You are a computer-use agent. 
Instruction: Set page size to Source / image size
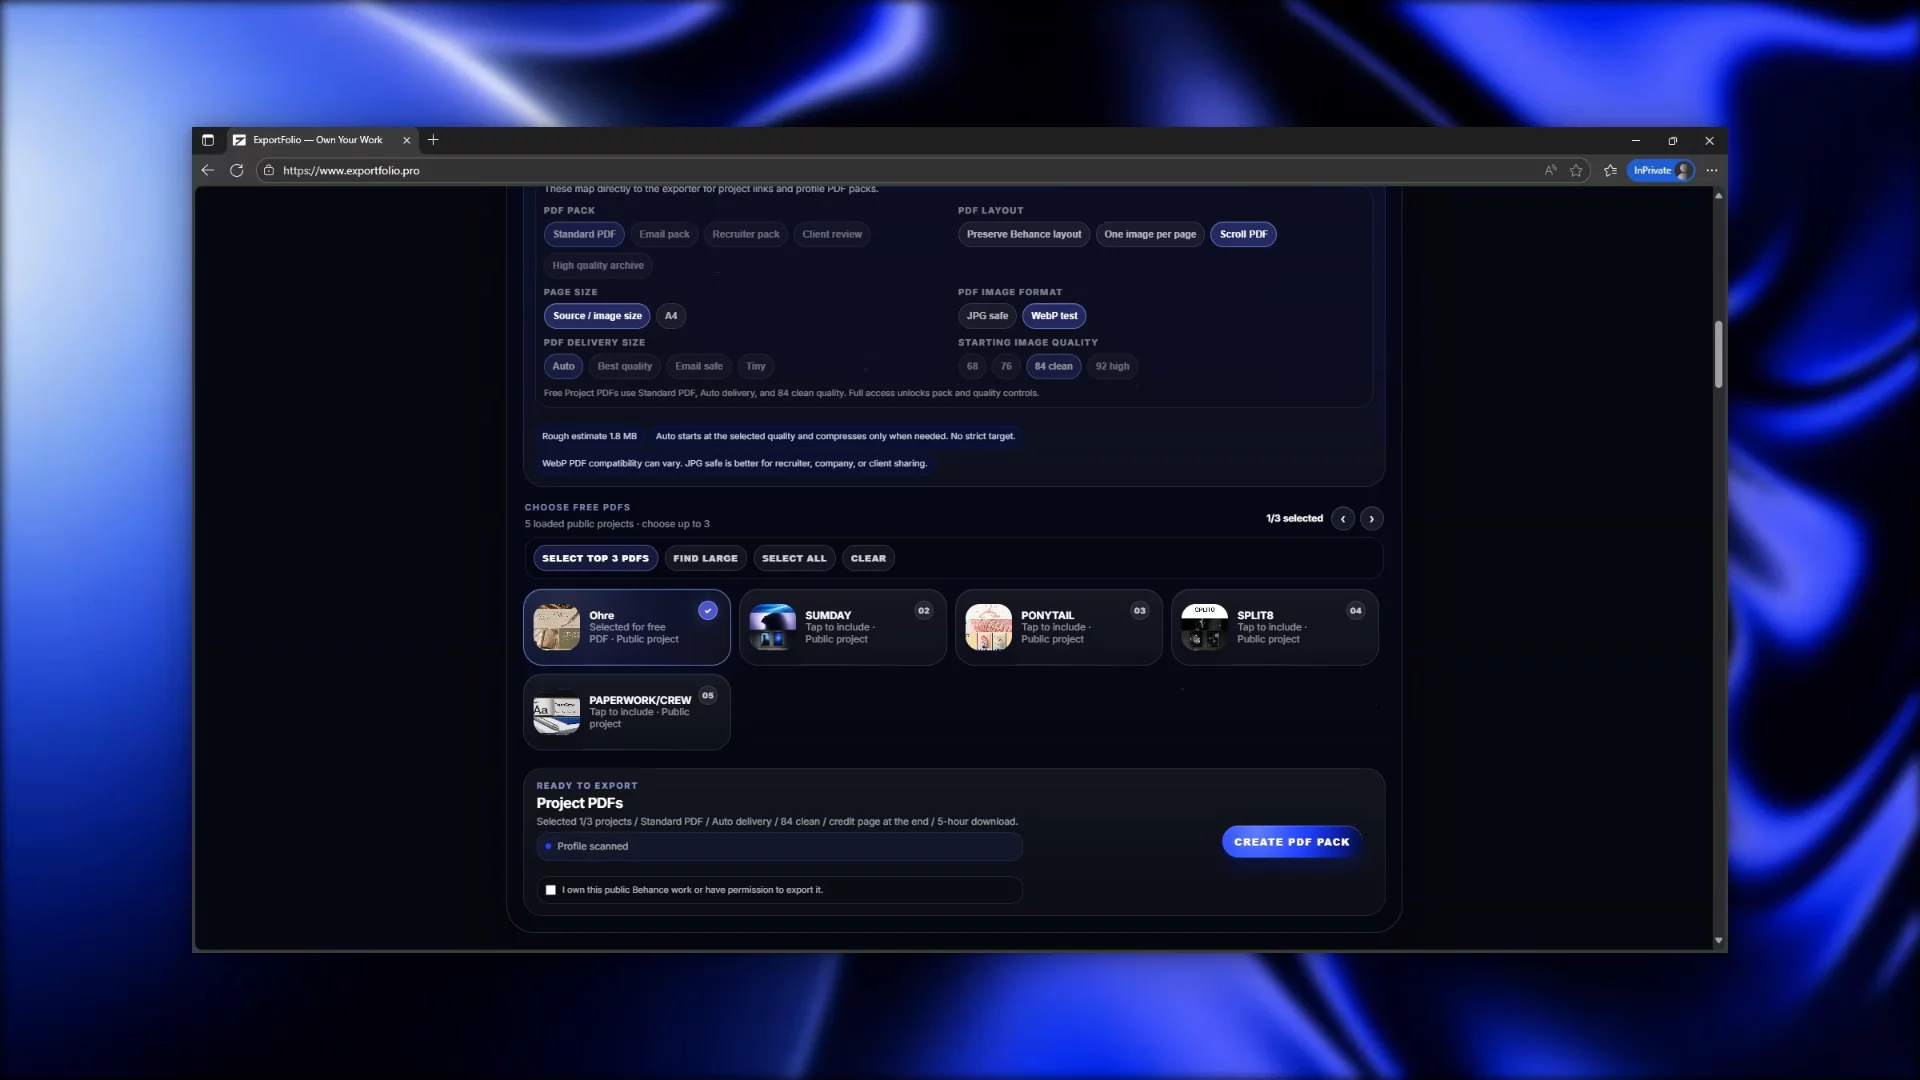597,316
